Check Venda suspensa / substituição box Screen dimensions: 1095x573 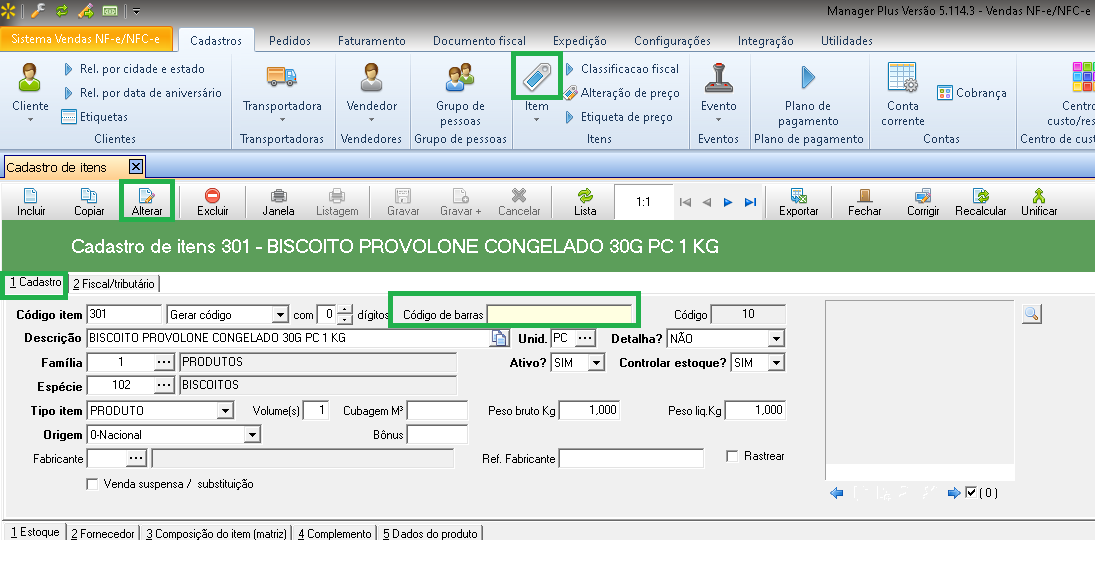93,485
